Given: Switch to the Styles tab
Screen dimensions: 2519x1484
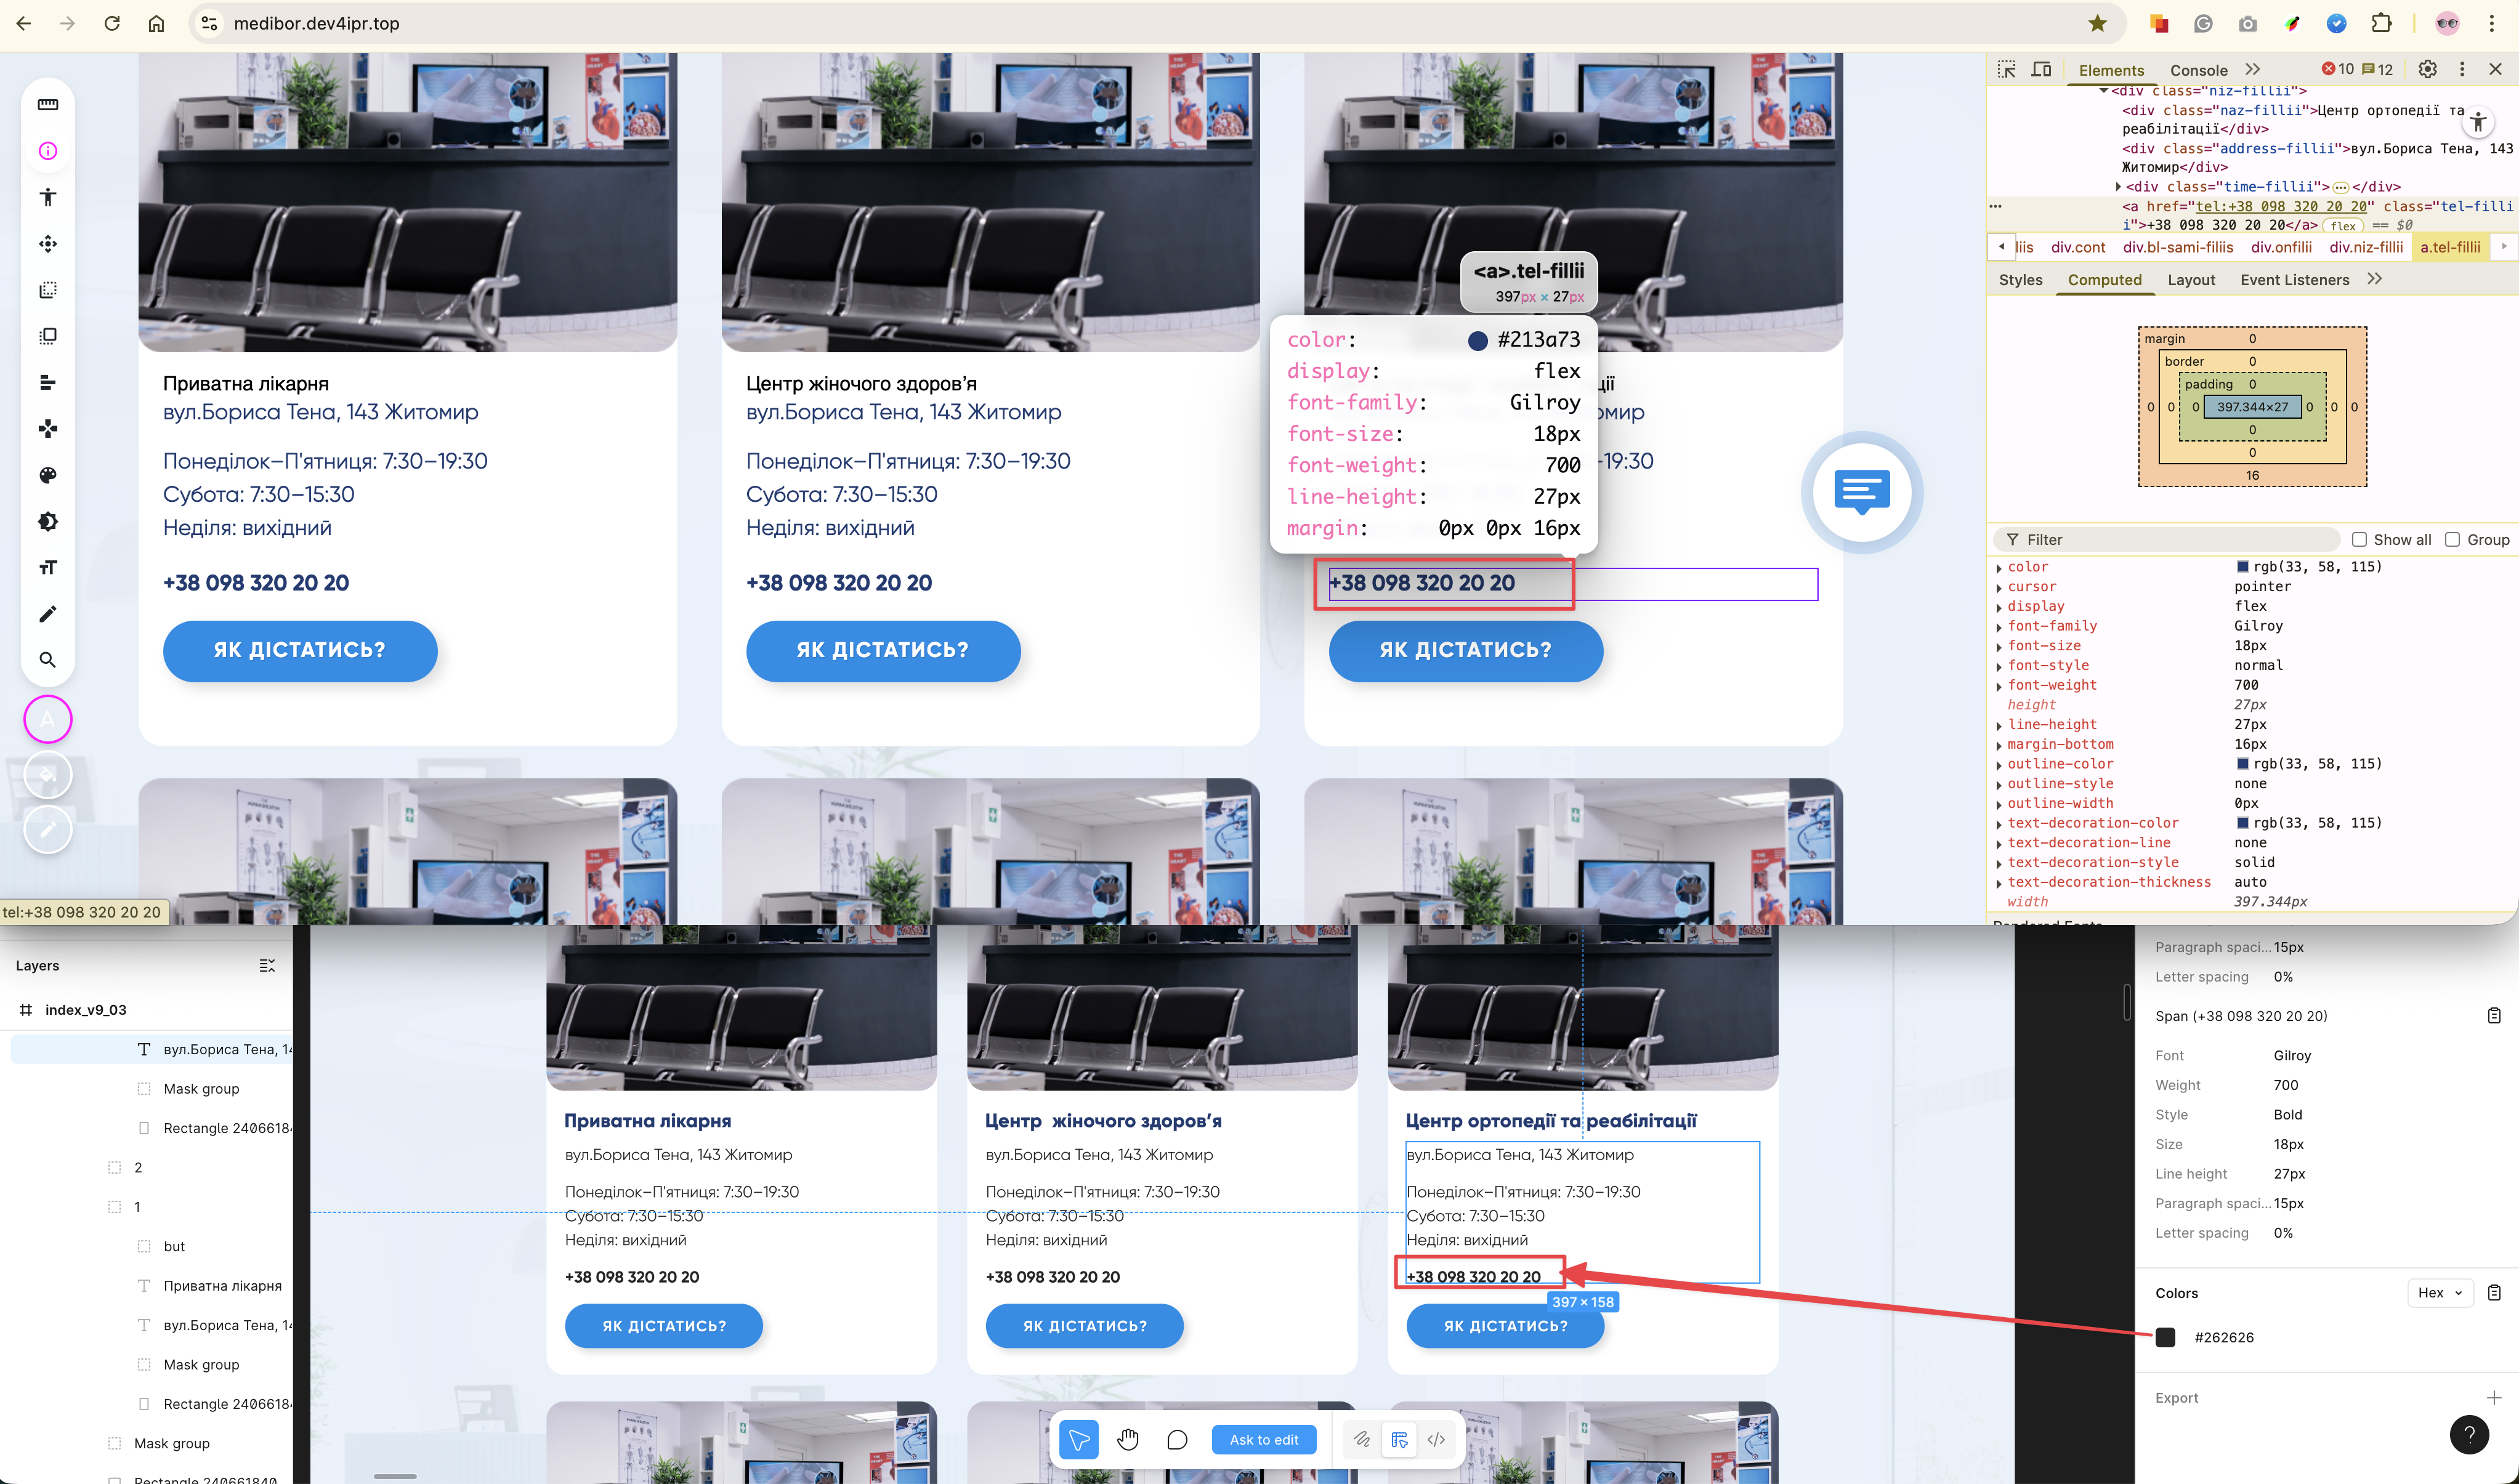Looking at the screenshot, I should coord(2020,280).
